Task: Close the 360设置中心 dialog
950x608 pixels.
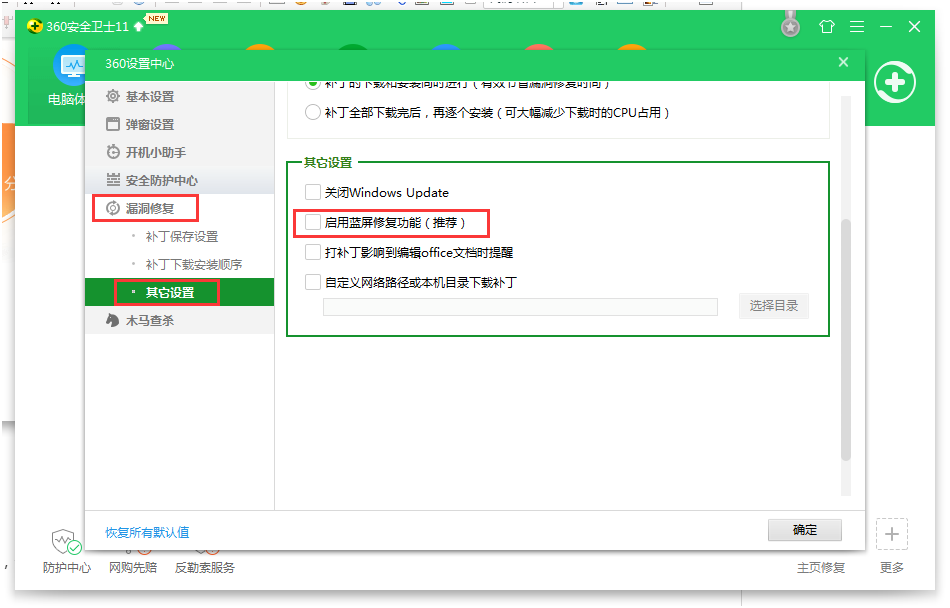Action: (x=843, y=62)
